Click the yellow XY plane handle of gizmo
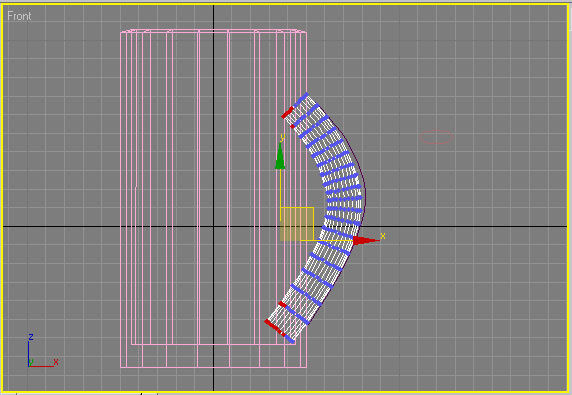 297,224
